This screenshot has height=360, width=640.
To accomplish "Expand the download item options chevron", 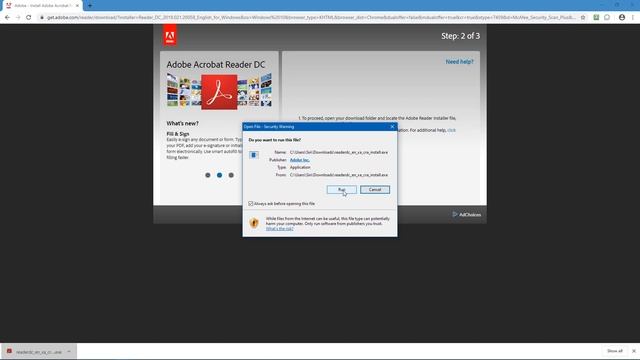I will 69,351.
